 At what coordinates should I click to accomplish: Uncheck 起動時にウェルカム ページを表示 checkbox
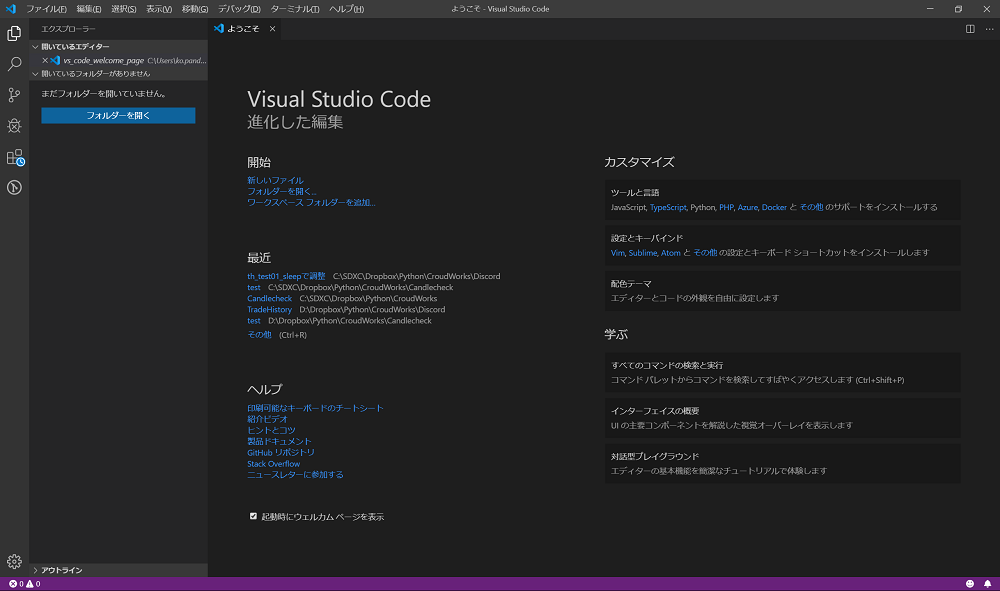tap(253, 517)
